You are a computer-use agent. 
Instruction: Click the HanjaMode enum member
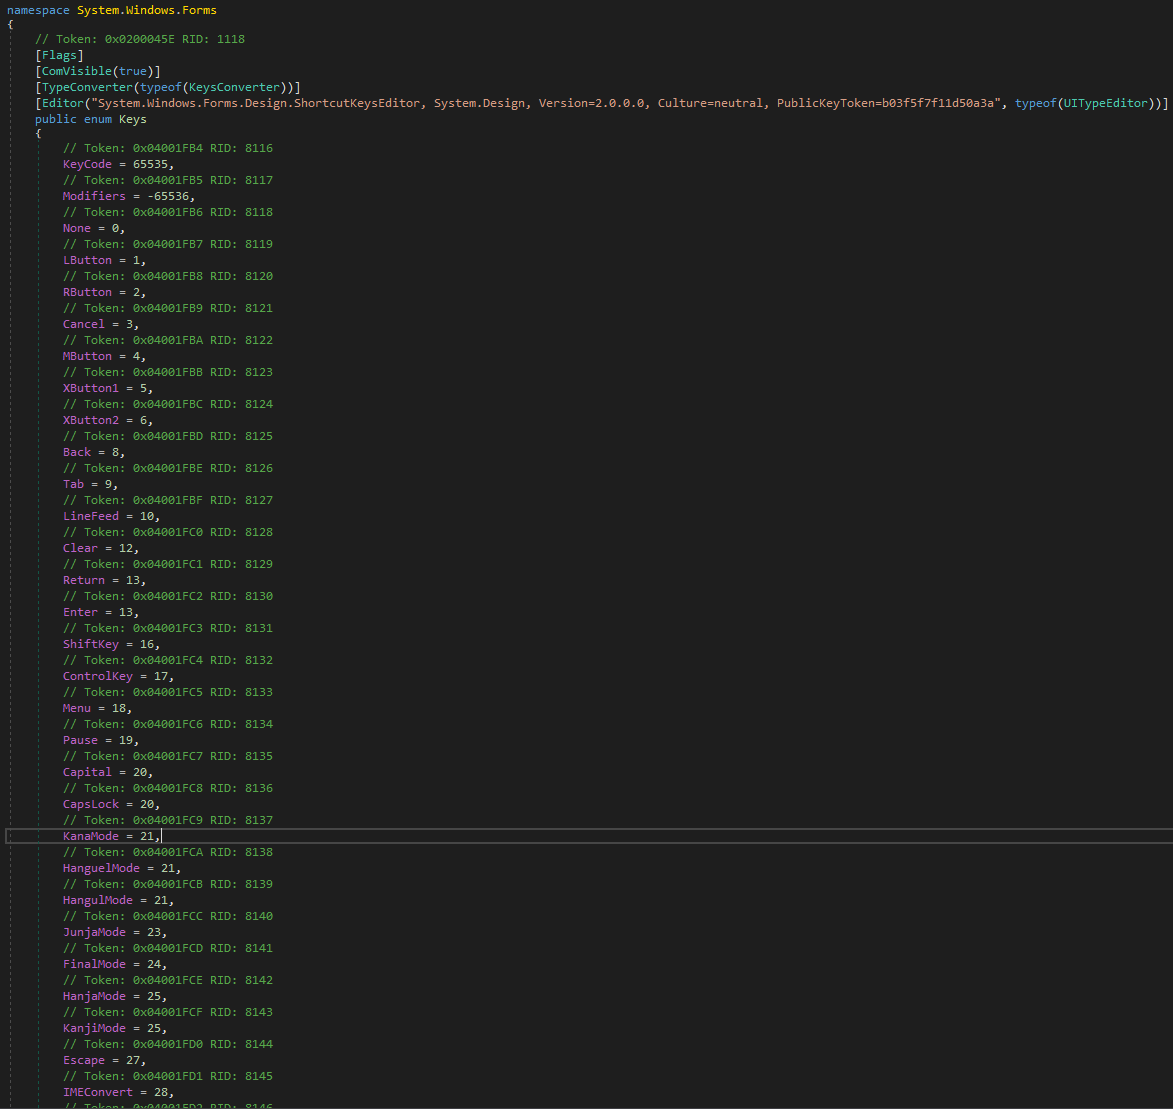pos(94,996)
